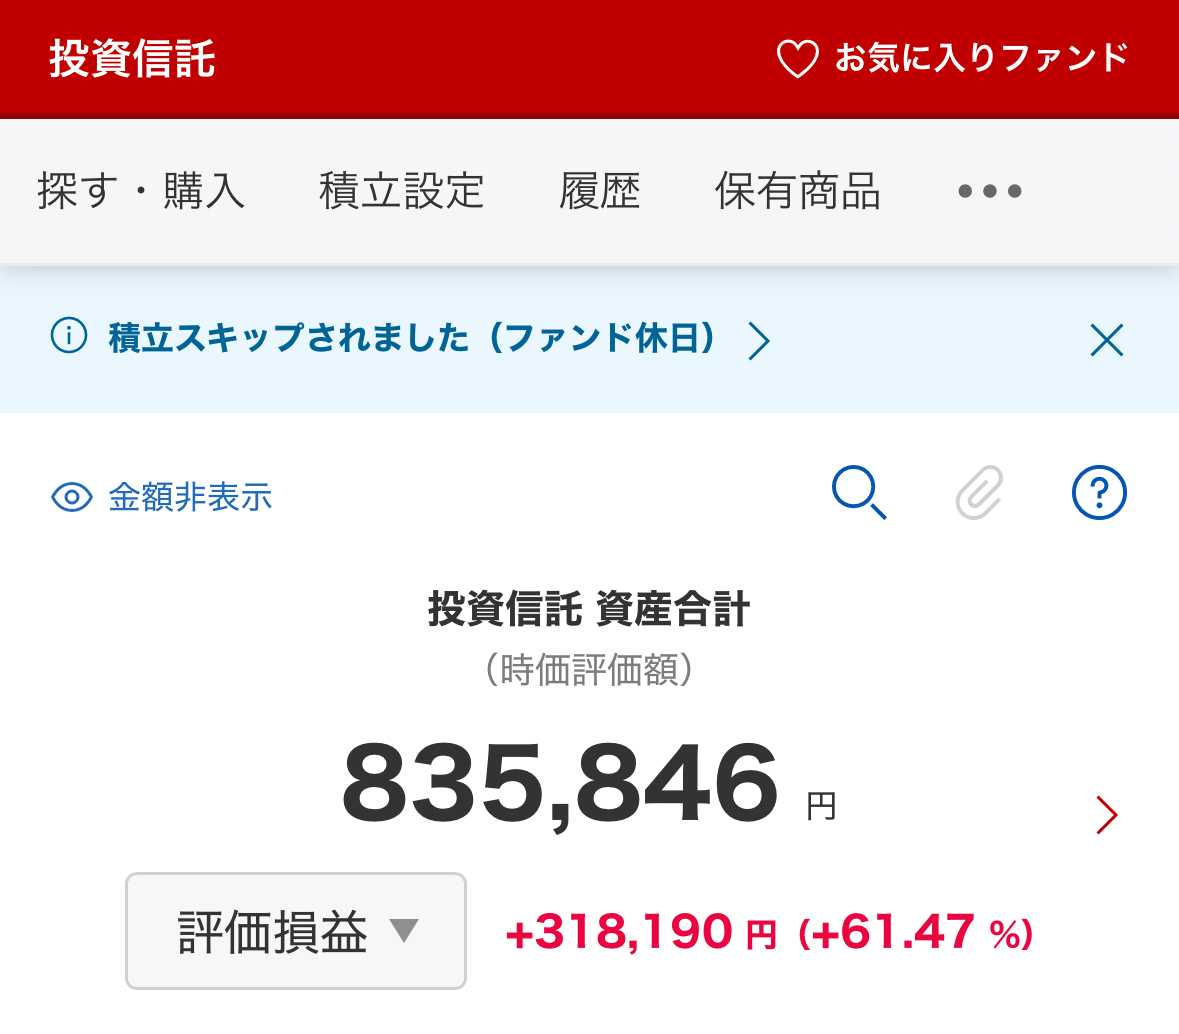Toggle the eye icon to hide amounts

coord(72,497)
